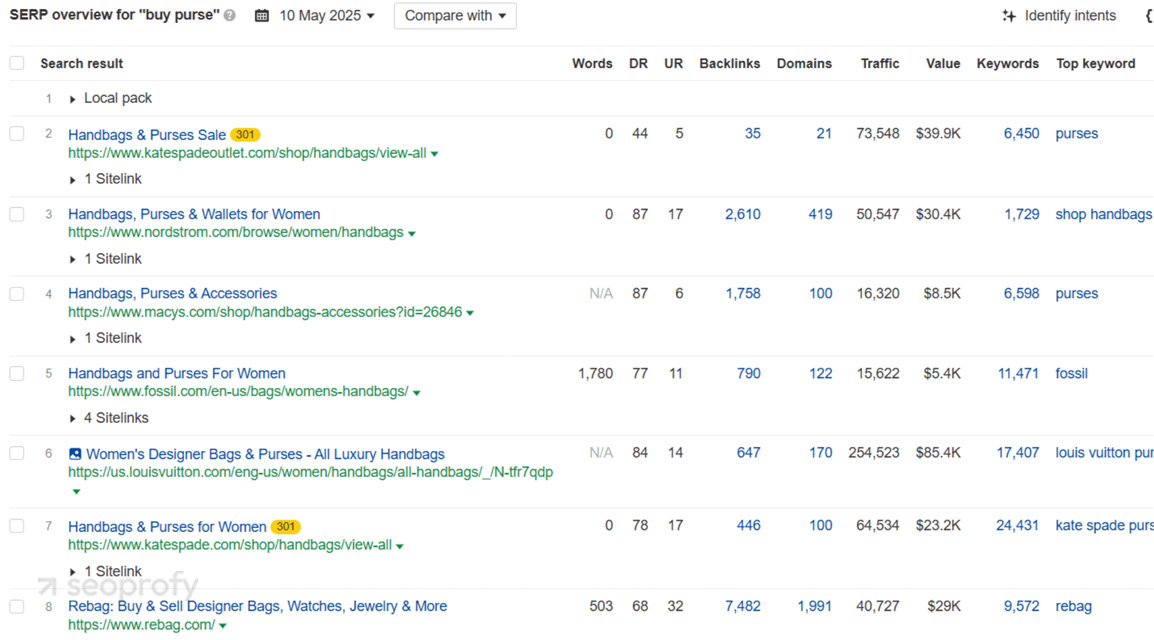
Task: Click the image icon beside Louis Vuitton result
Action: coord(75,454)
